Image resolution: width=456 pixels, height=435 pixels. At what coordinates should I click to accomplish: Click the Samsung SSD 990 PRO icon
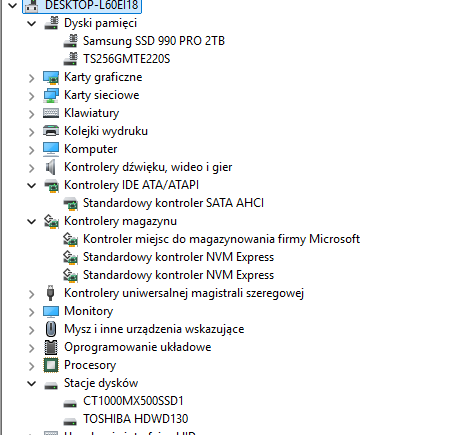coord(70,41)
